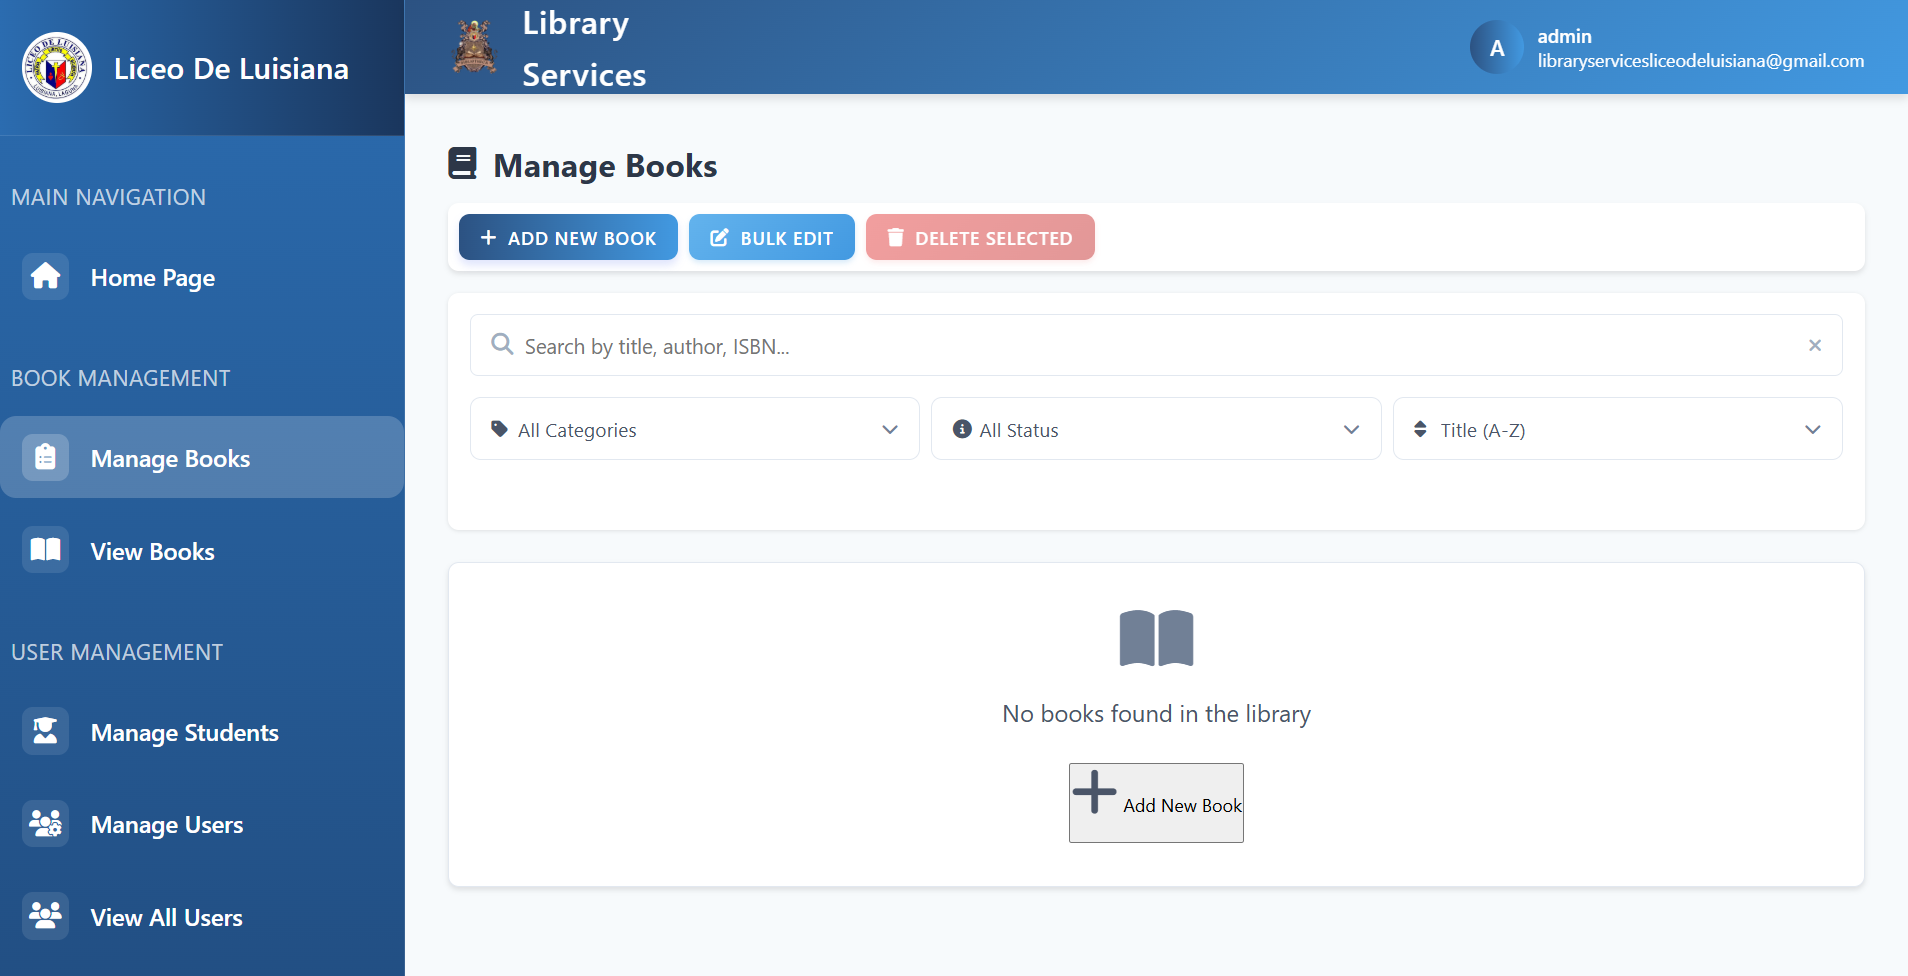The image size is (1908, 976).
Task: Select the Manage Users group icon
Action: [x=45, y=824]
